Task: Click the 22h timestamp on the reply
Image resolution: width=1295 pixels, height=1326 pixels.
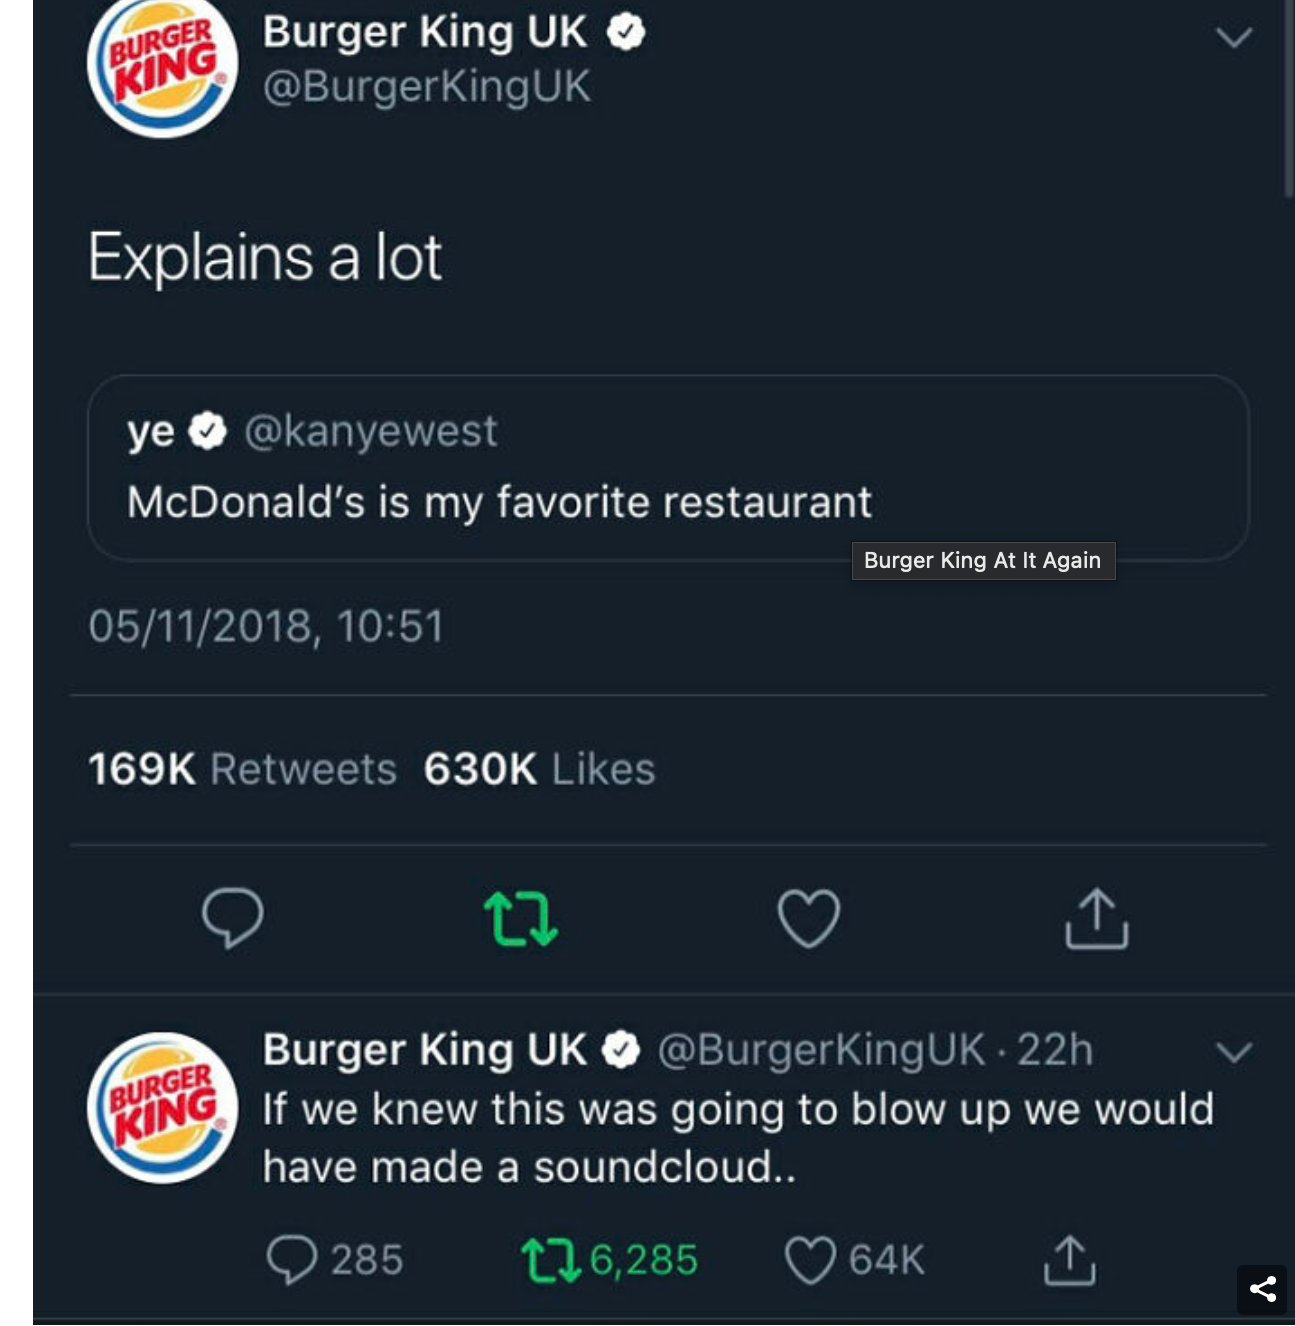Action: pyautogui.click(x=1055, y=1050)
